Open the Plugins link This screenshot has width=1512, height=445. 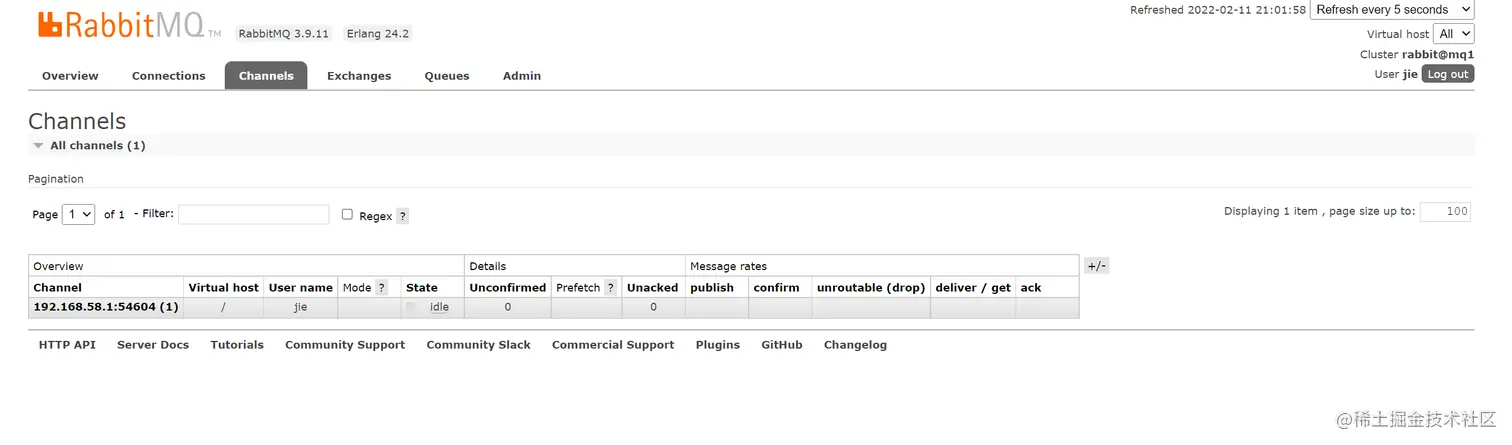(718, 345)
